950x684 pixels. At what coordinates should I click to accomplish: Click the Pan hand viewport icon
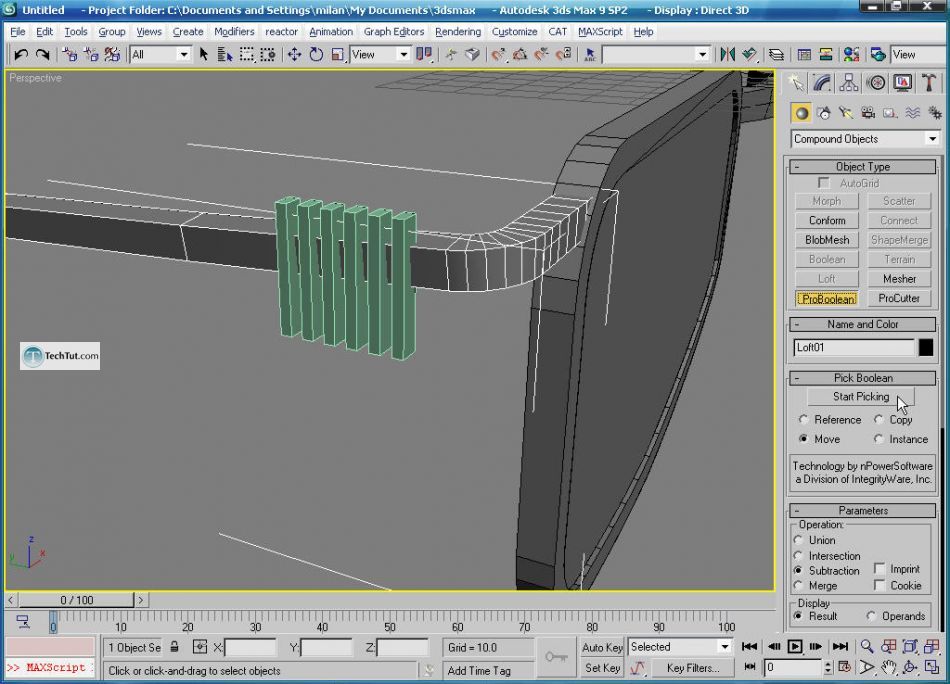(x=888, y=667)
